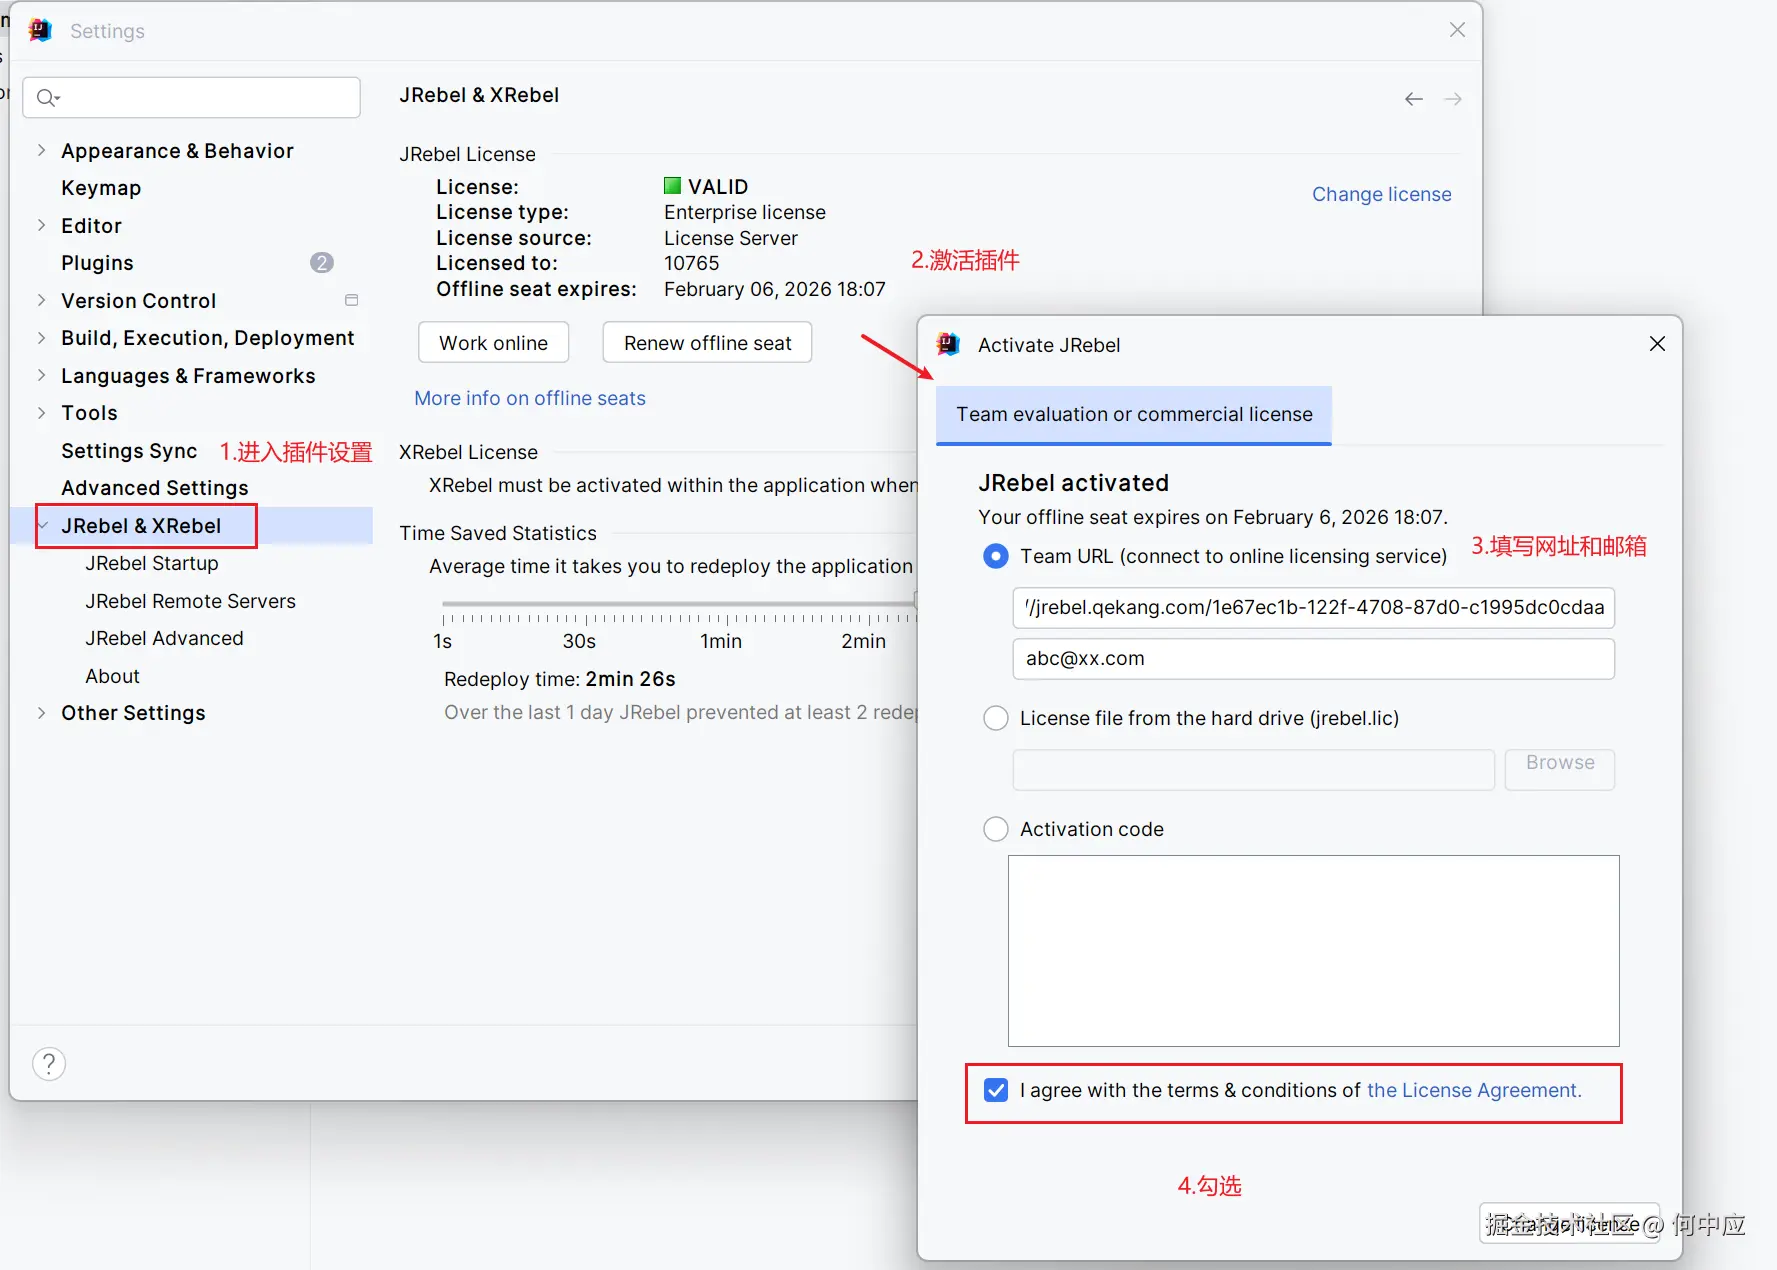Click the Team URL input field

coord(1314,607)
